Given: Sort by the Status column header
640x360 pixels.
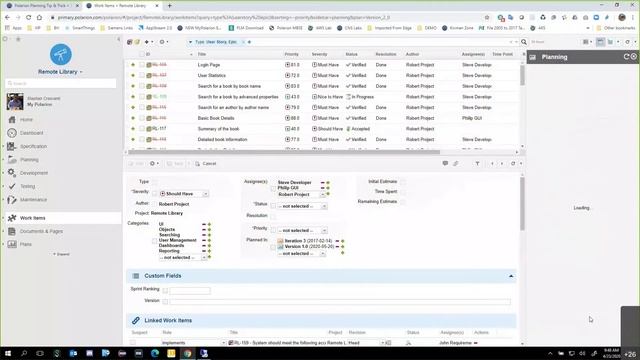Looking at the screenshot, I should 351,54.
